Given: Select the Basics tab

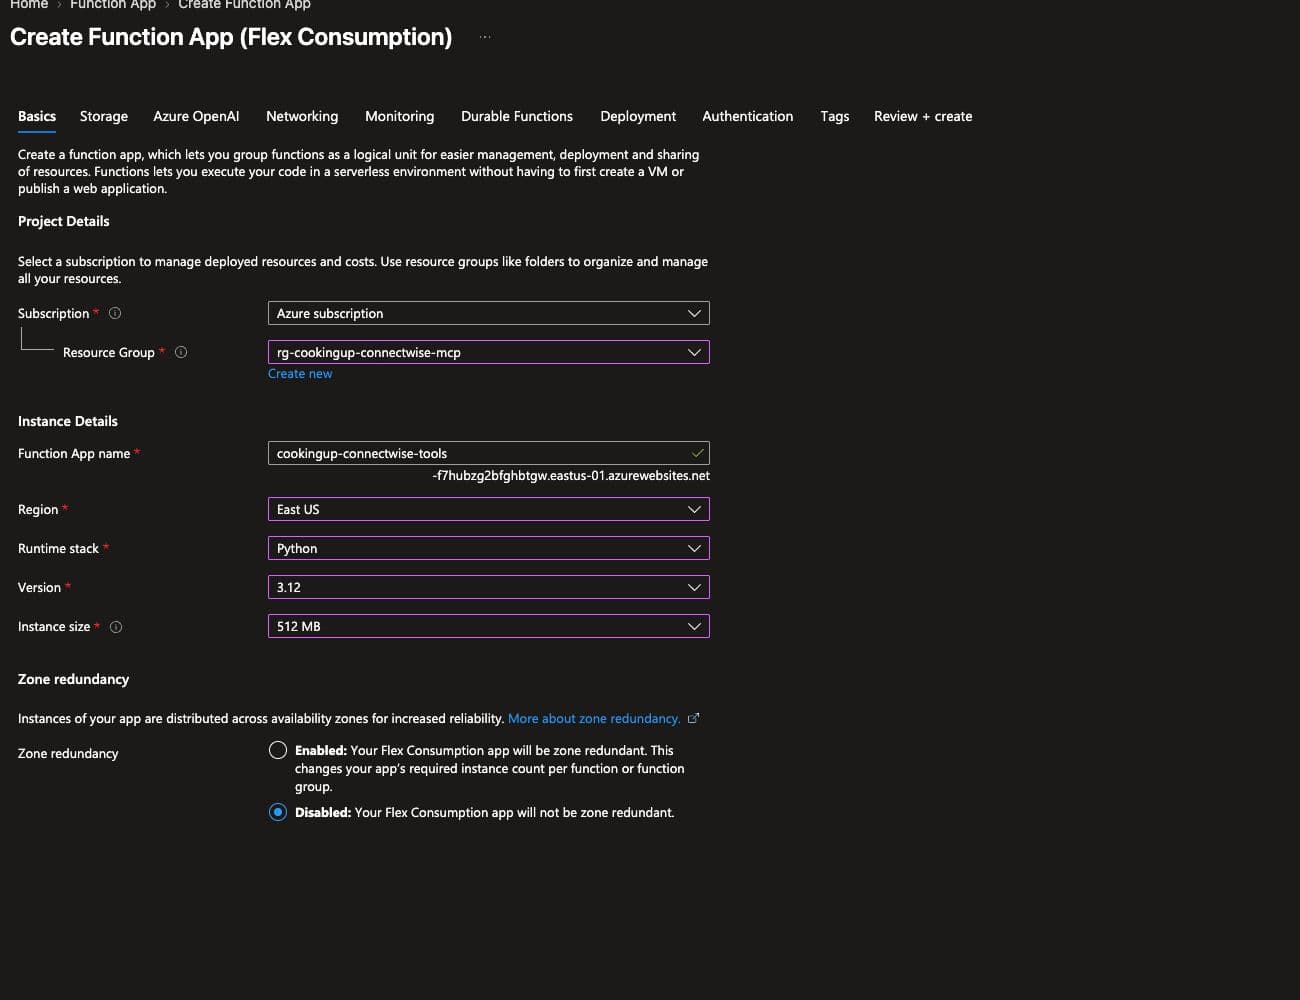Looking at the screenshot, I should point(37,116).
